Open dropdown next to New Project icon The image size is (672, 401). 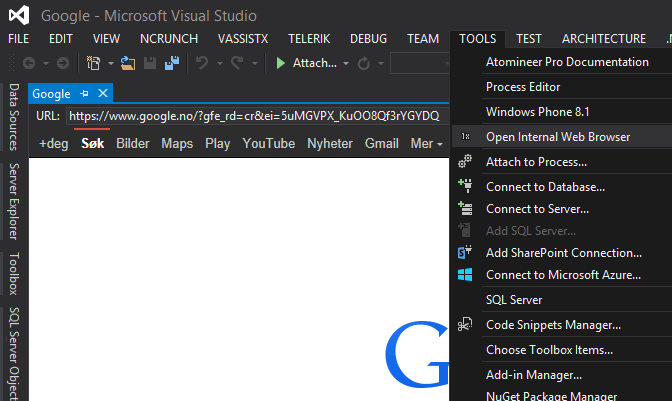point(110,63)
